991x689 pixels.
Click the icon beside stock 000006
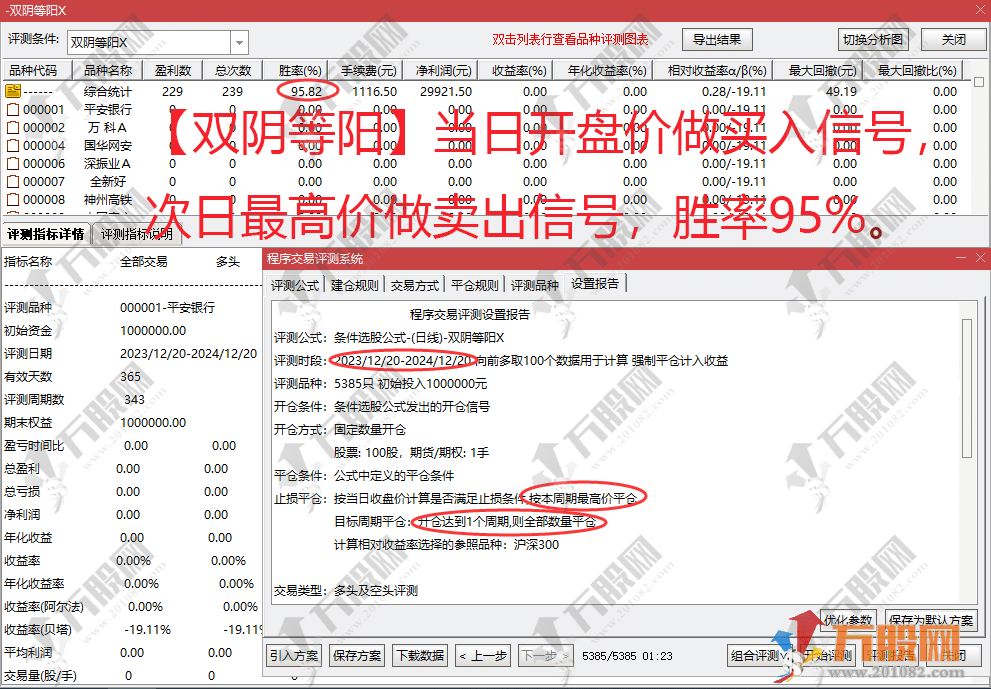tap(13, 164)
